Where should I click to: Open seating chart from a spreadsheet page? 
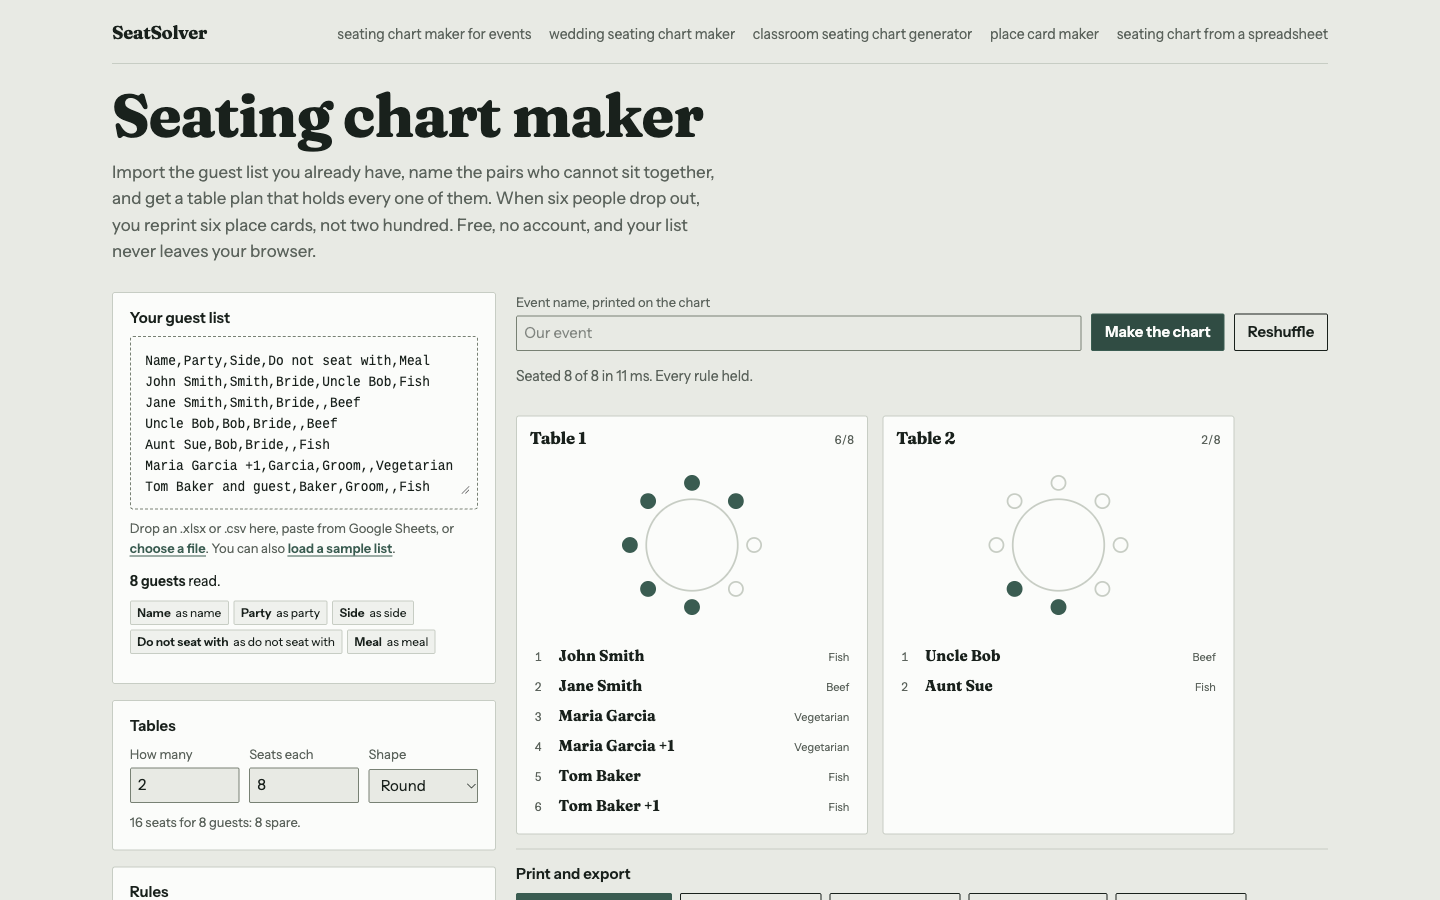pos(1222,34)
